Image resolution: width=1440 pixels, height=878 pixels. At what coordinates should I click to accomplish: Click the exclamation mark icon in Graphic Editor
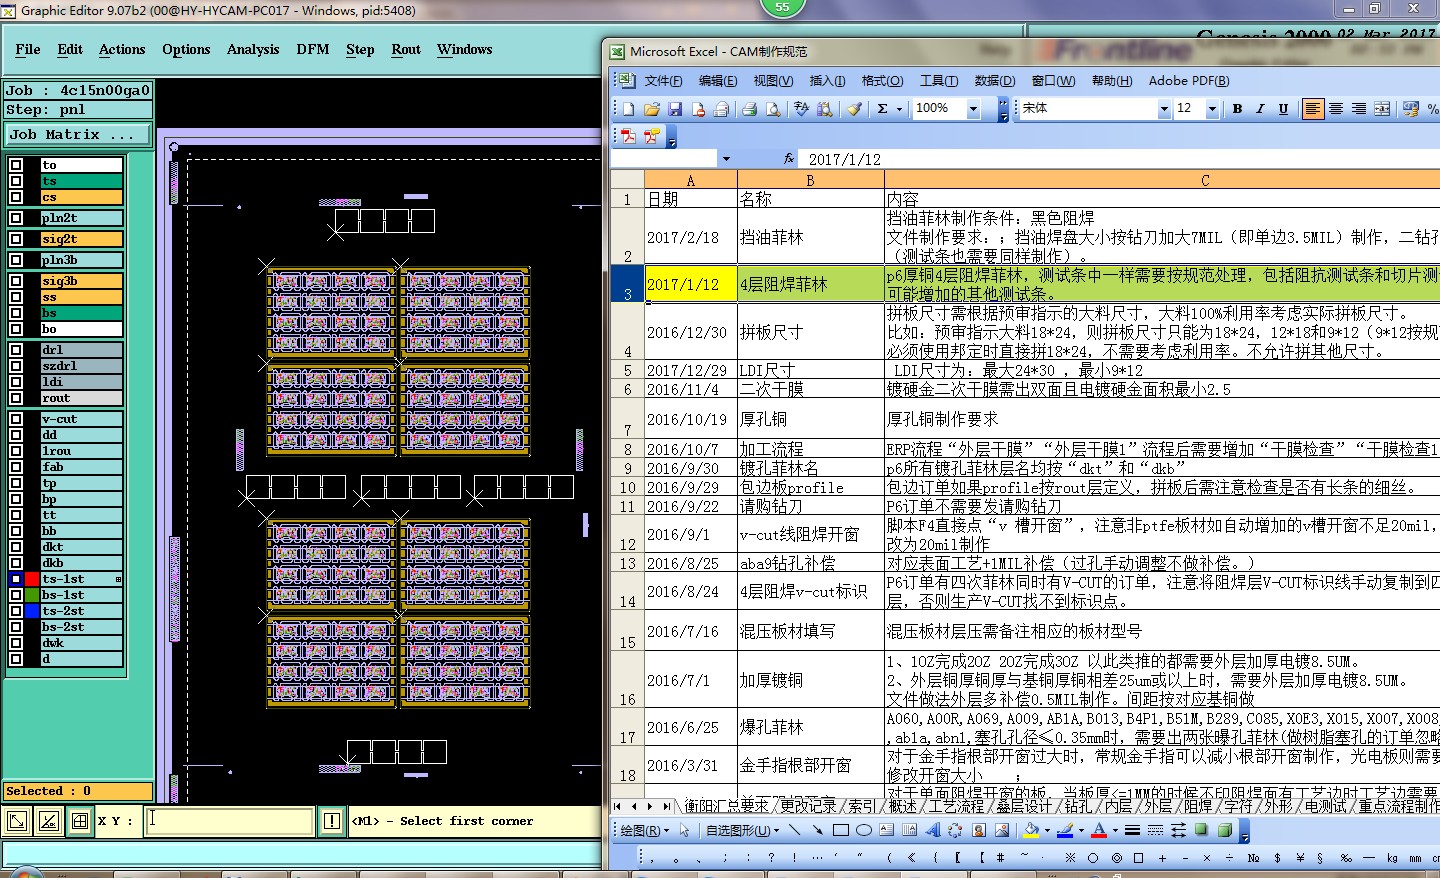pos(332,821)
